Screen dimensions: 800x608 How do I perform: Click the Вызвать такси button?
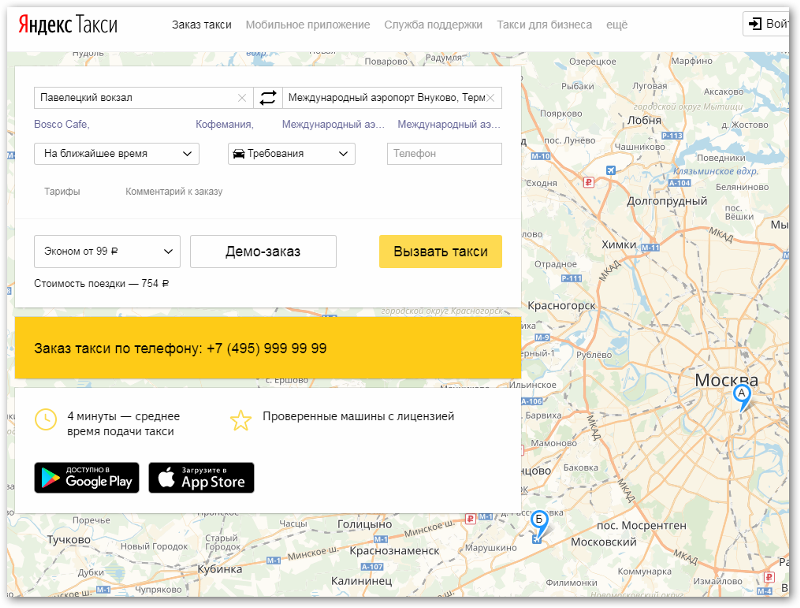point(440,251)
